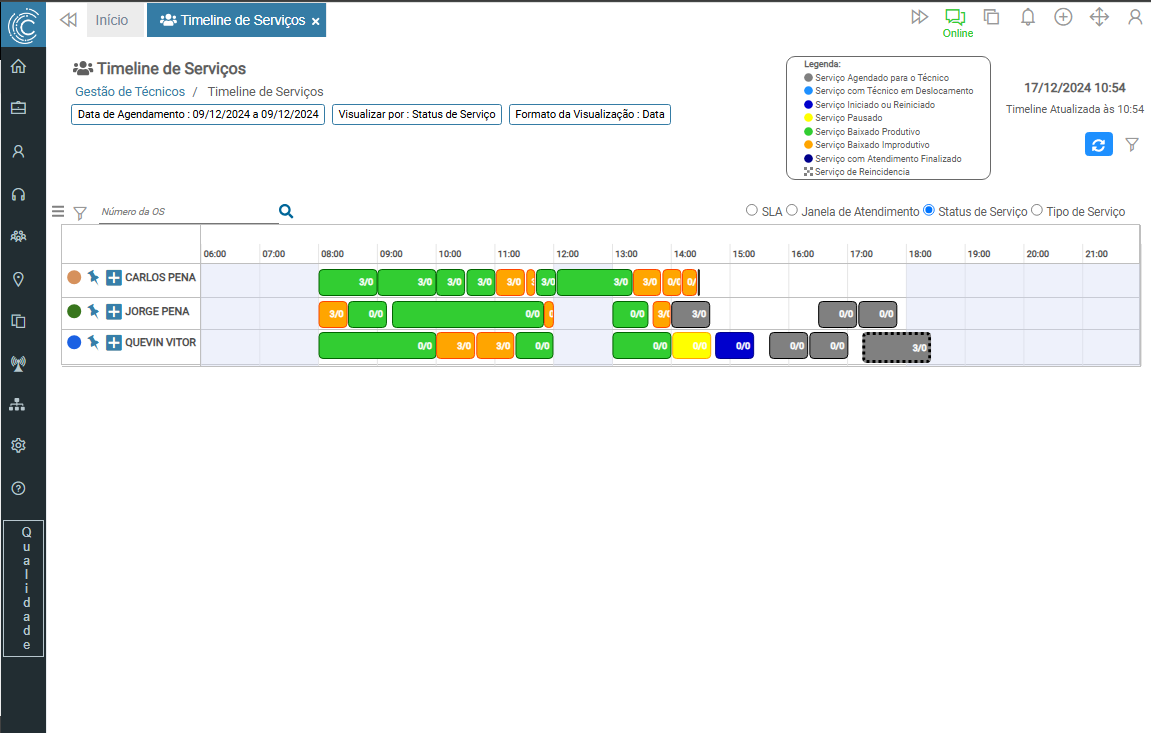Open the headset support icon in sidebar
This screenshot has width=1151, height=733.
pyautogui.click(x=18, y=194)
